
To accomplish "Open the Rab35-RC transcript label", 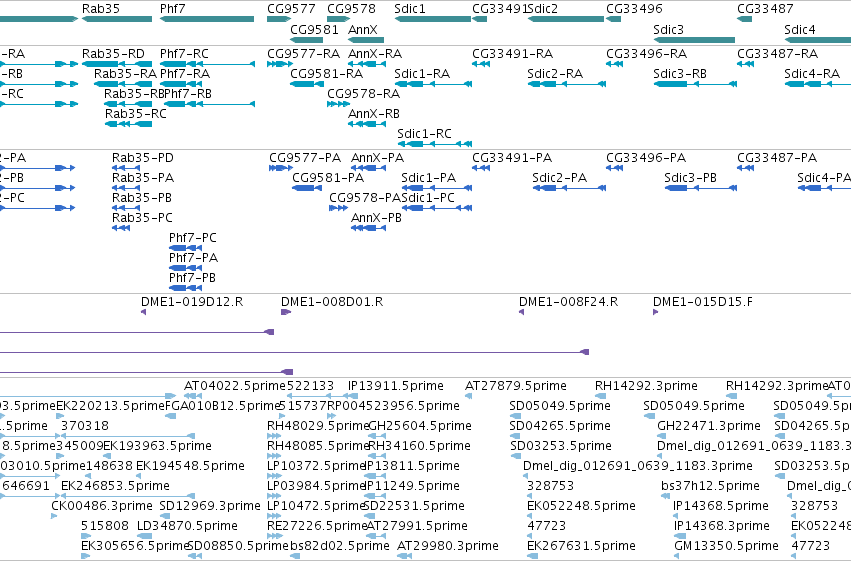I will (x=136, y=114).
